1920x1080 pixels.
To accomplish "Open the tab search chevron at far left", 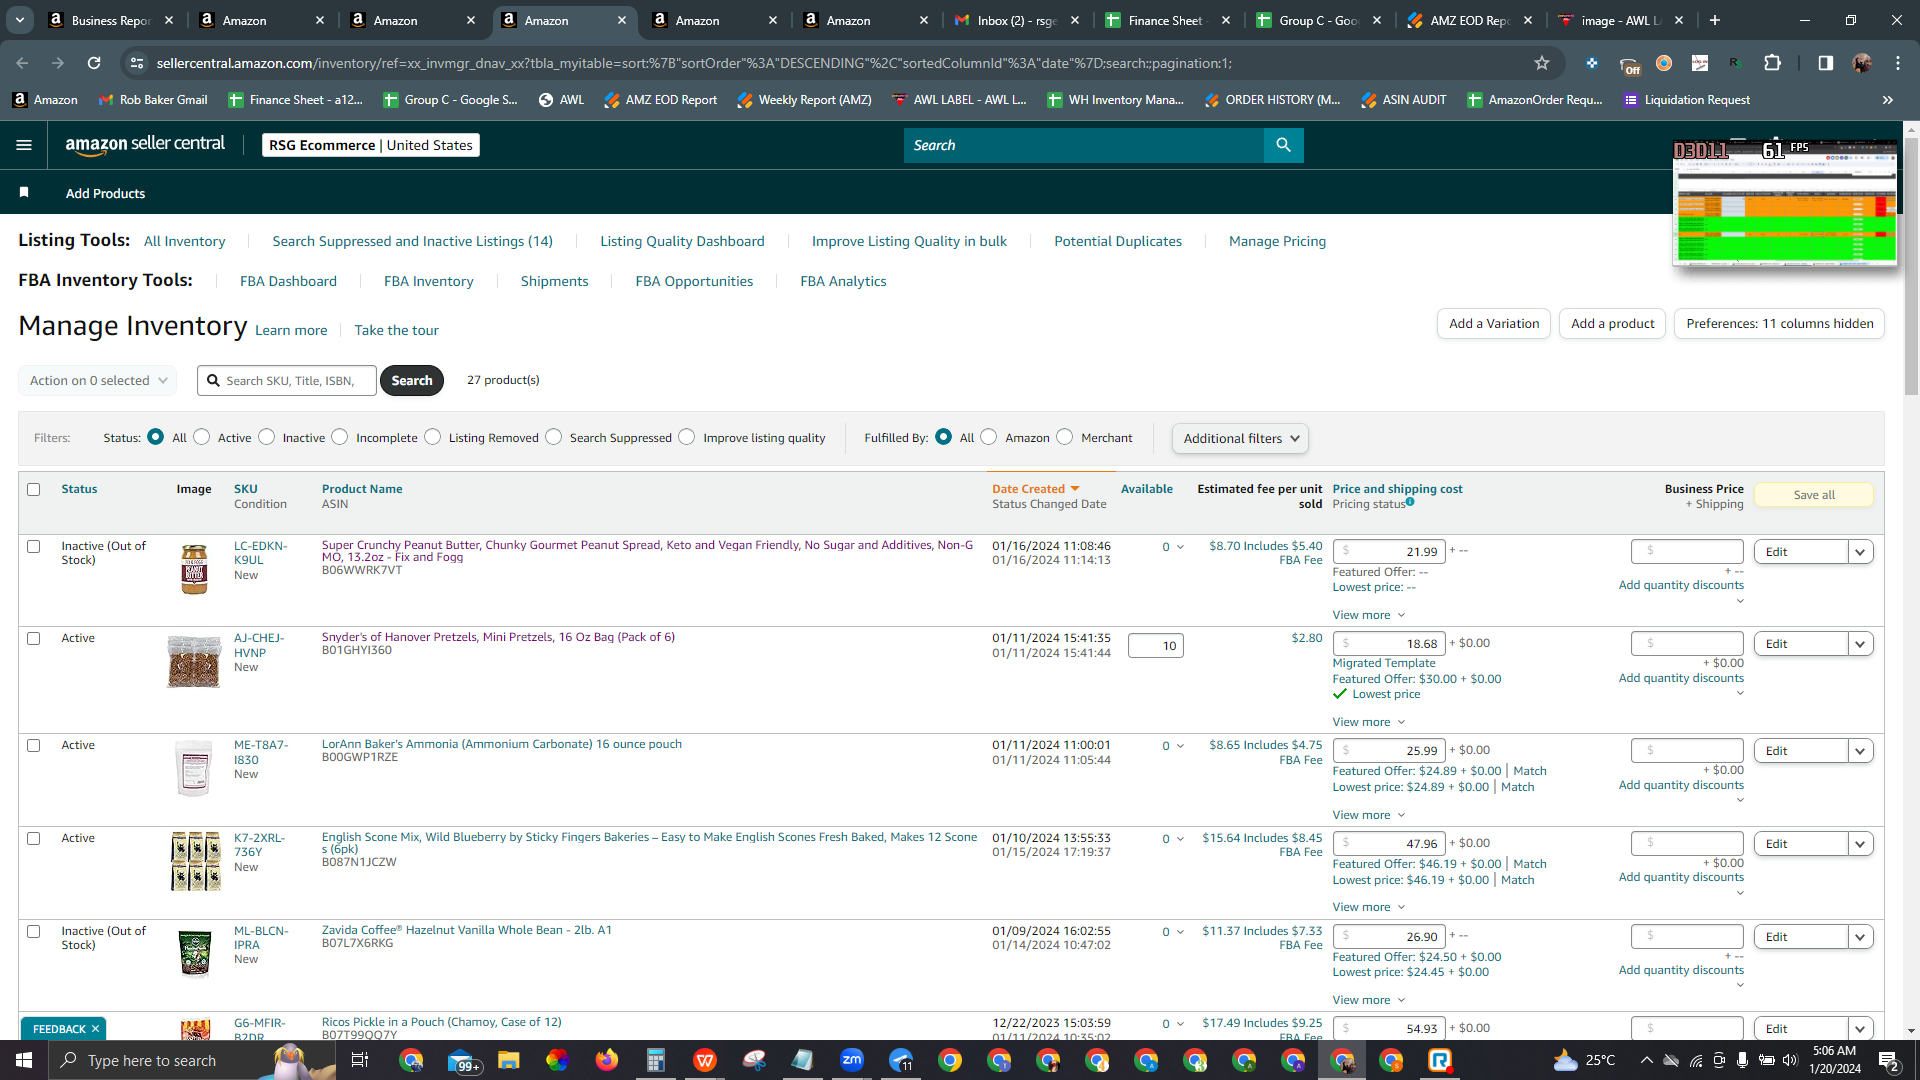I will pos(20,20).
